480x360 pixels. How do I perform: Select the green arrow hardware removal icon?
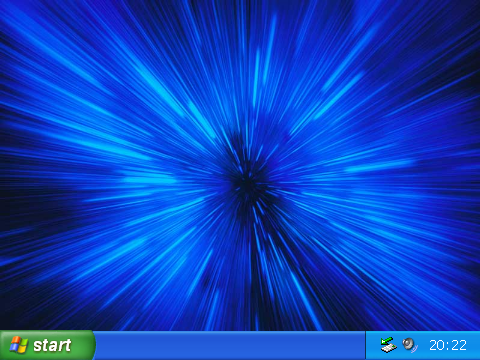[x=388, y=345]
